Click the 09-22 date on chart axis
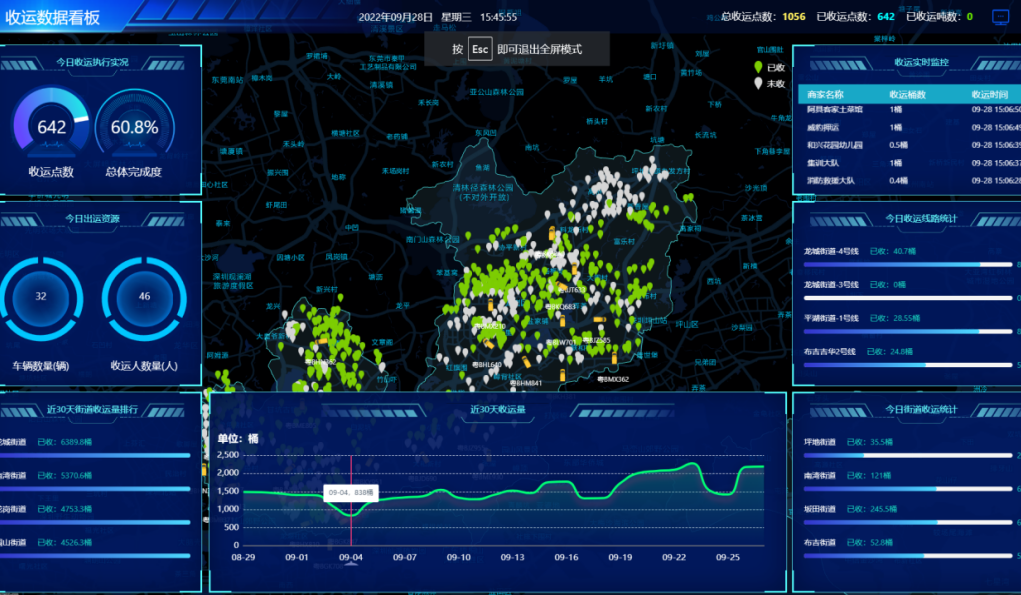This screenshot has height=595, width=1021. tap(674, 557)
